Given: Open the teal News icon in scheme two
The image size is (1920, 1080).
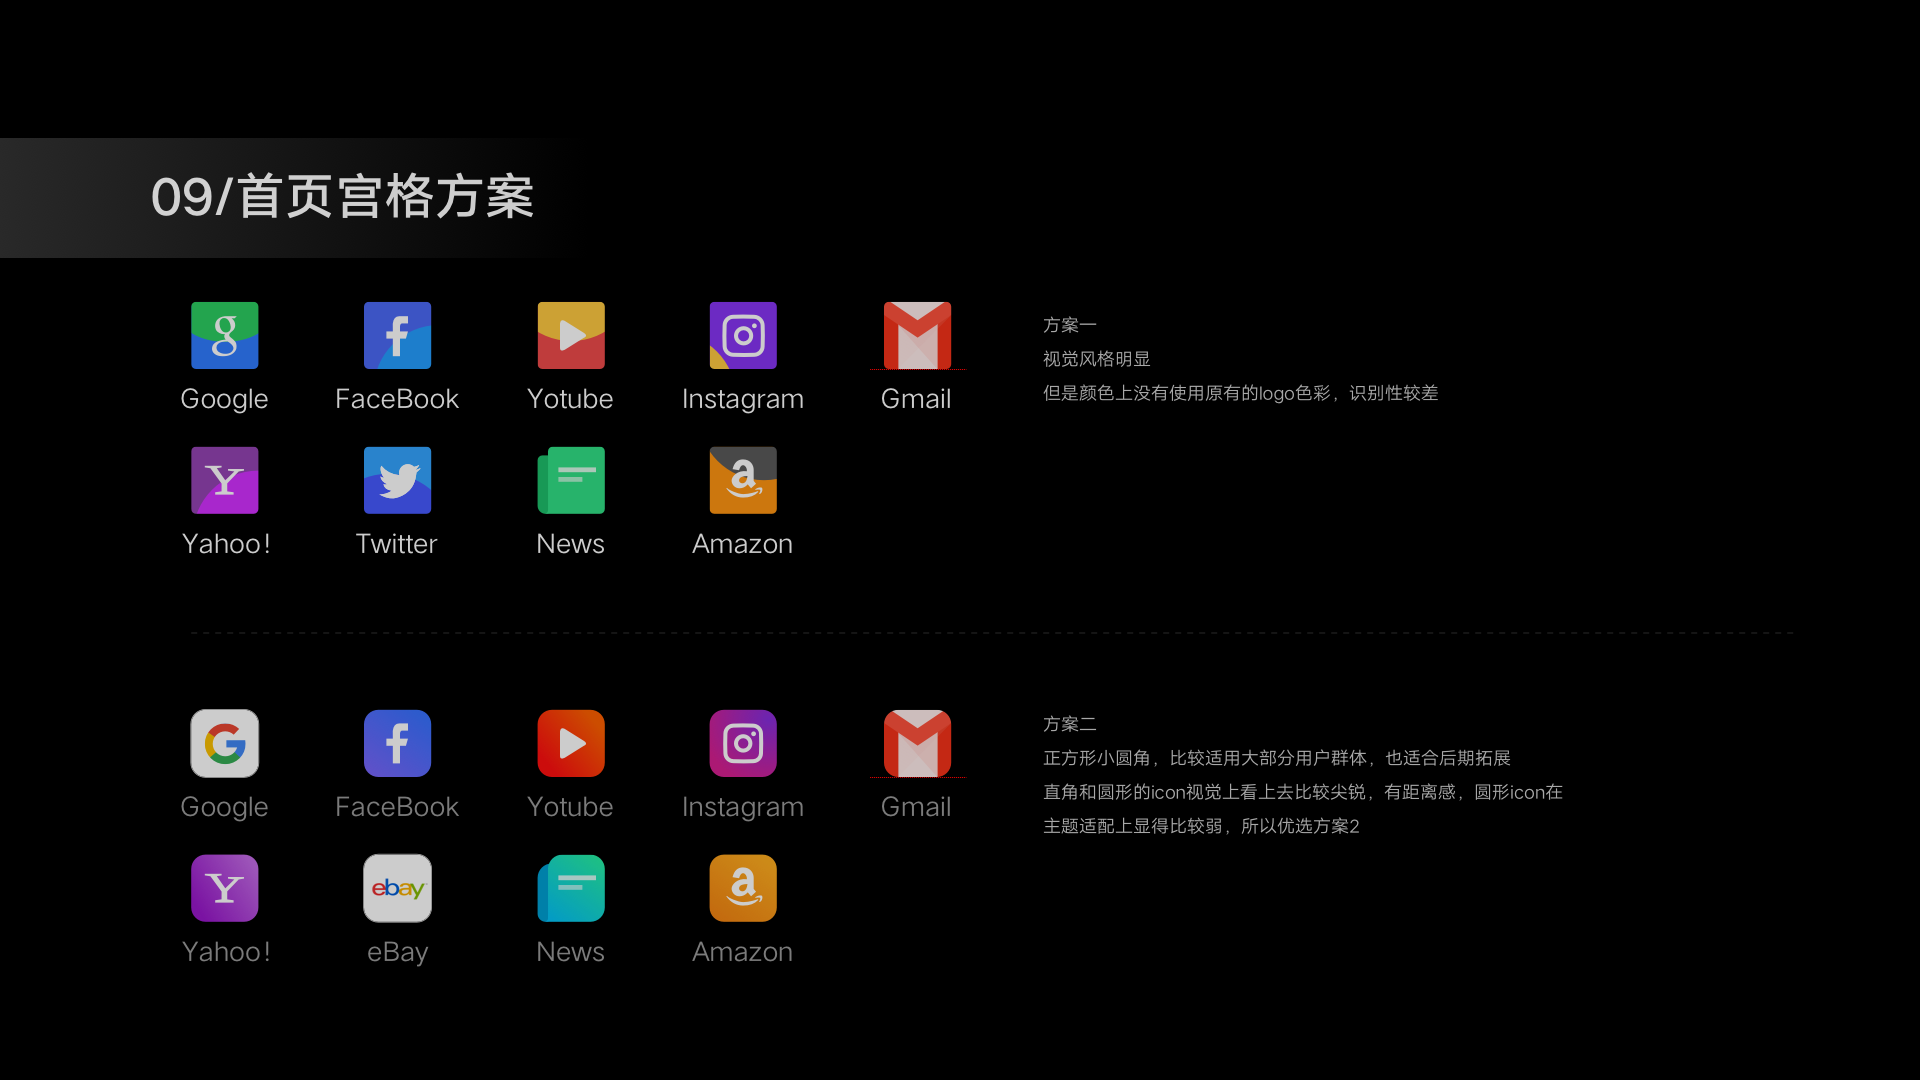Looking at the screenshot, I should (x=571, y=888).
